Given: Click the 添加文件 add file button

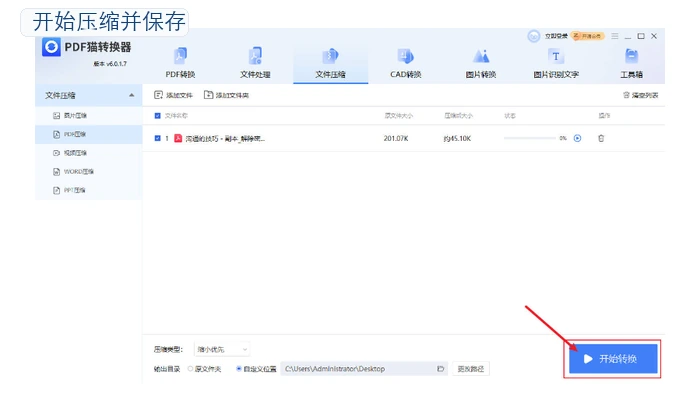Looking at the screenshot, I should pyautogui.click(x=173, y=95).
